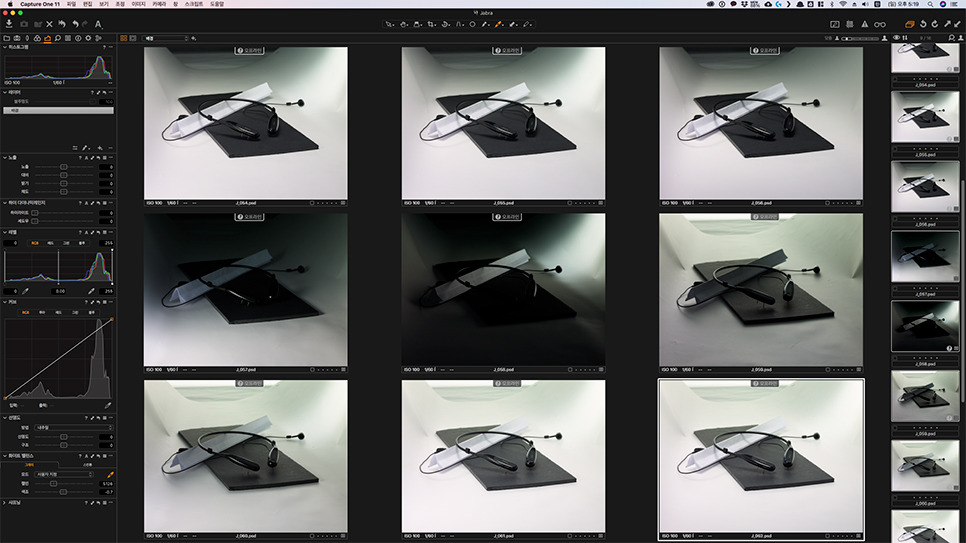966x543 pixels.
Task: Open the 카메라 menu
Action: pyautogui.click(x=159, y=4)
